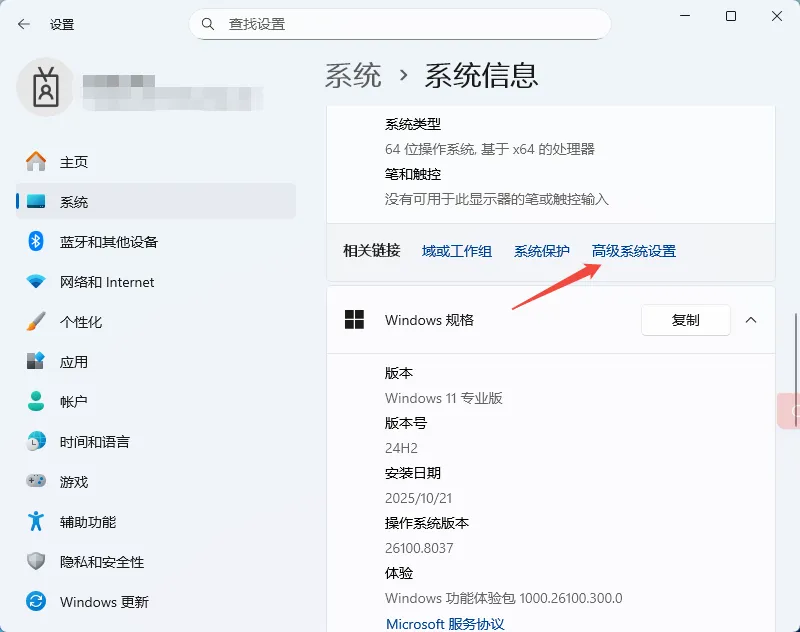Open 游戏 settings
The image size is (800, 632).
click(156, 481)
